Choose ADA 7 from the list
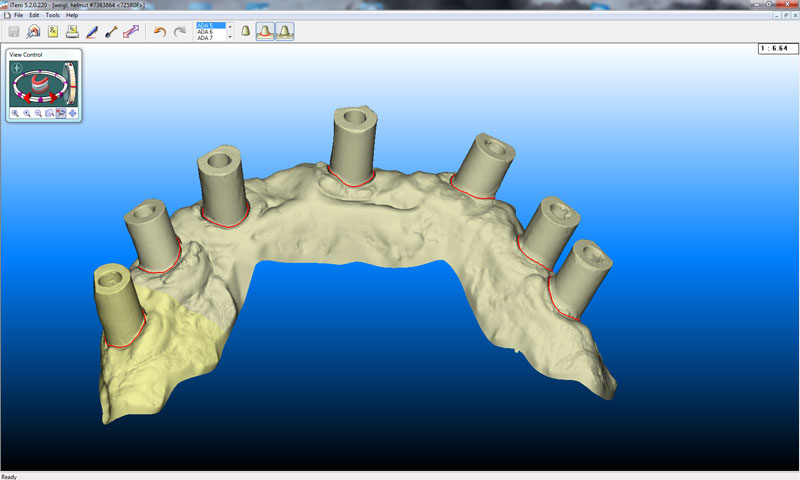 point(207,38)
